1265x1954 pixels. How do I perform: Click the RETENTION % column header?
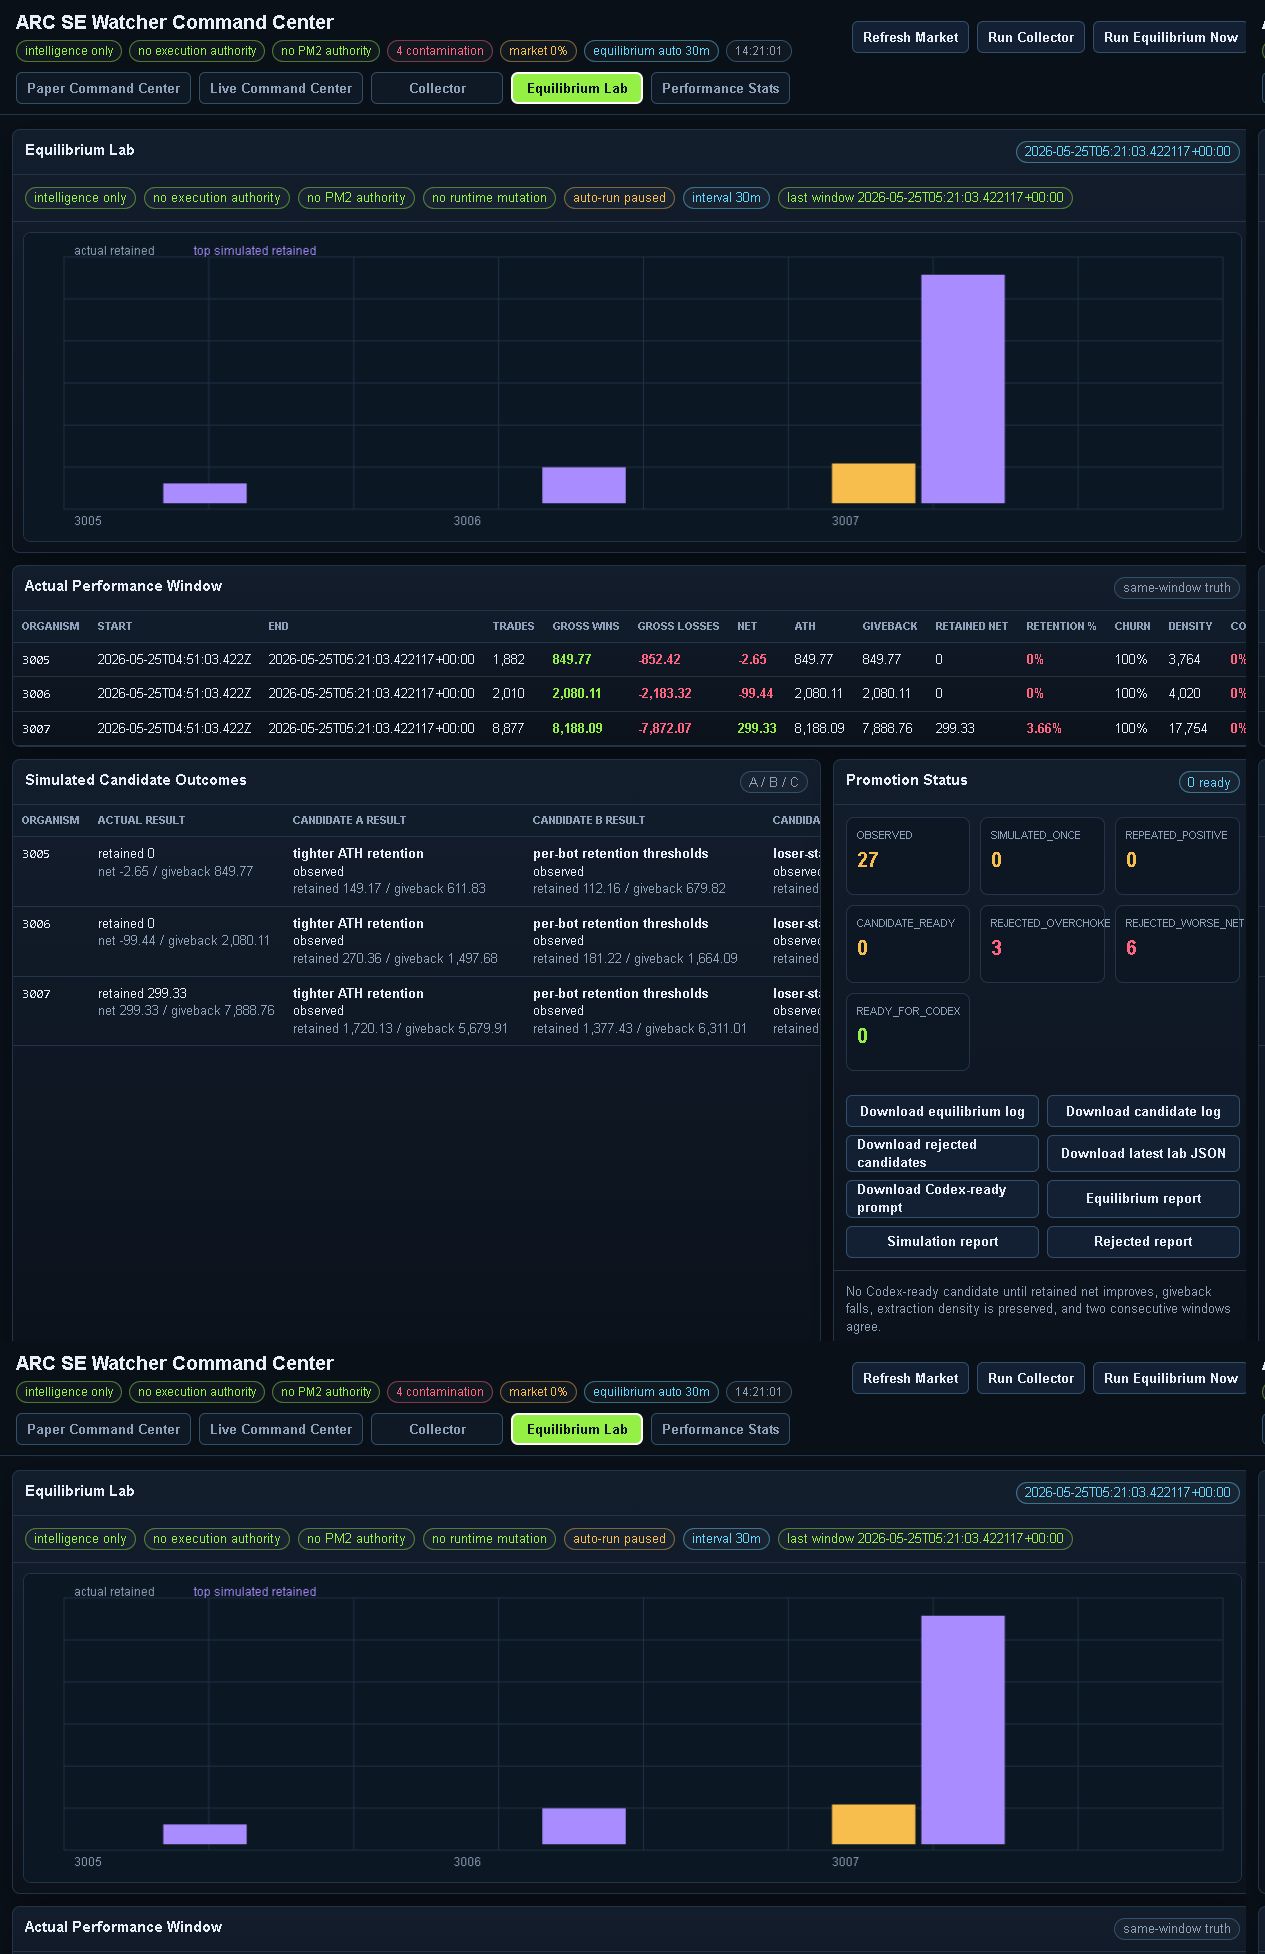pos(1061,626)
